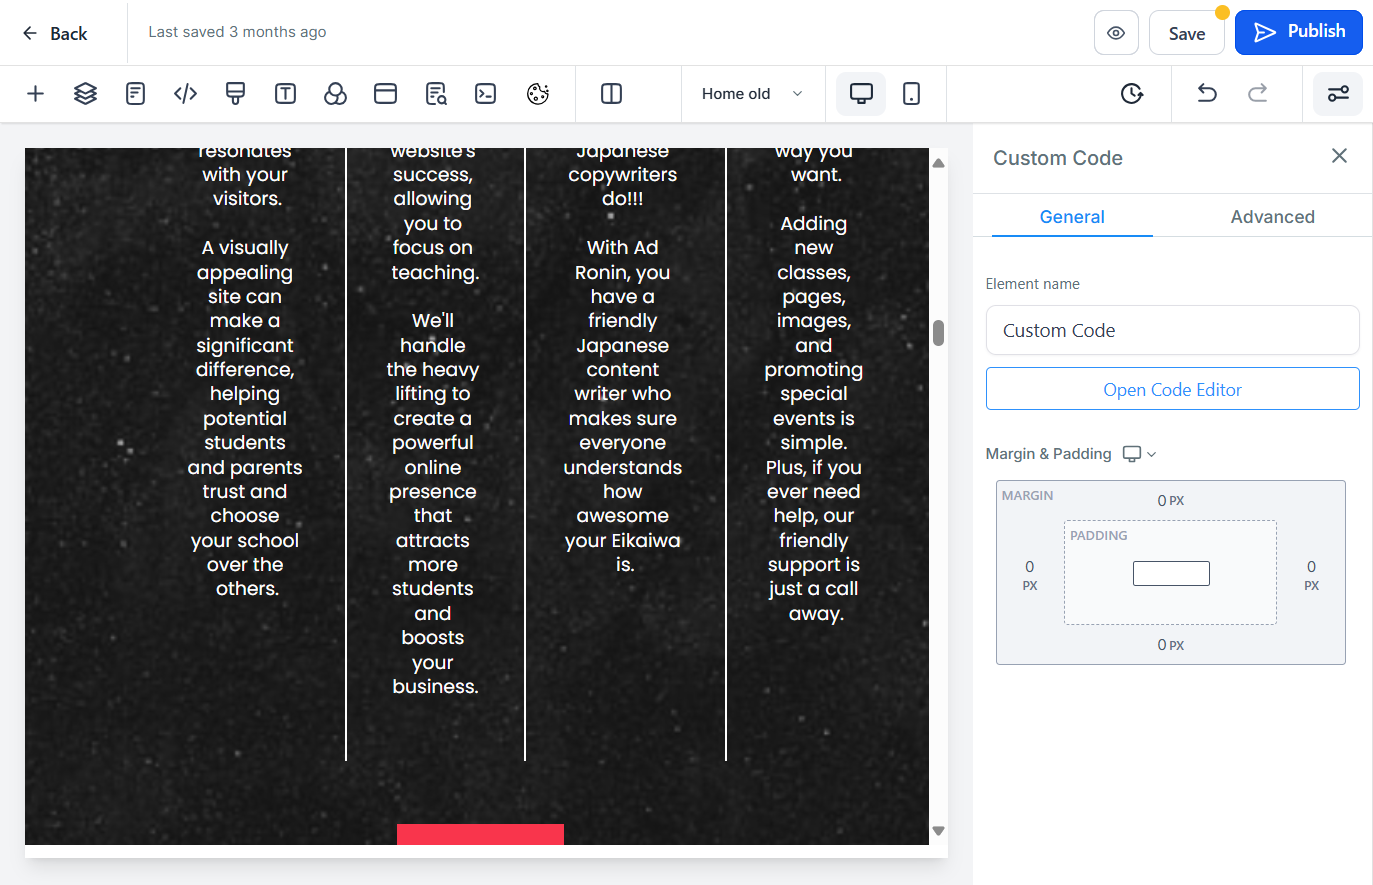Expand Margin & Padding device selector
Image resolution: width=1373 pixels, height=885 pixels.
[1139, 454]
